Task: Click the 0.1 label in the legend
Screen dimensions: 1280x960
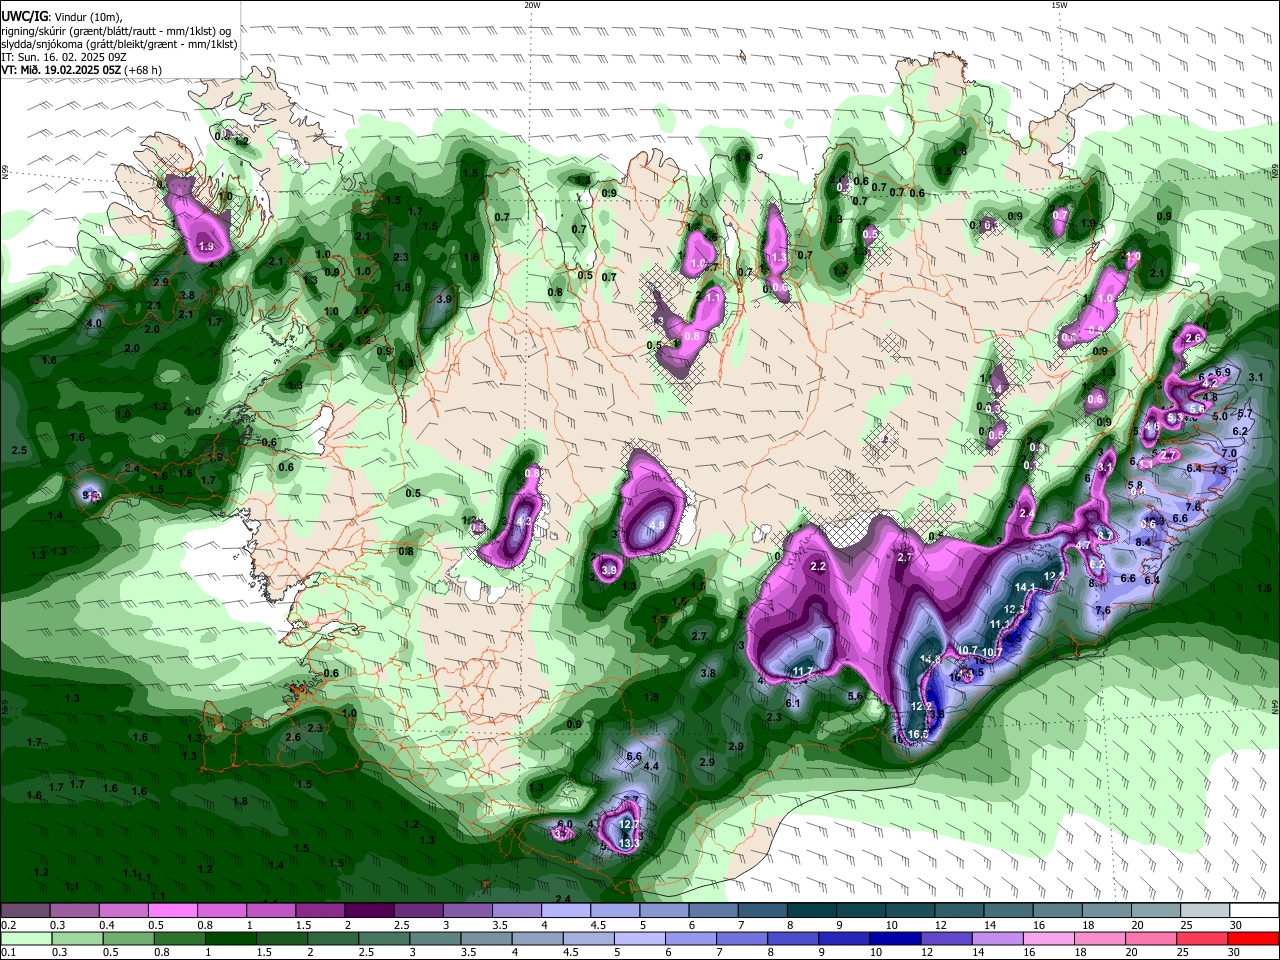Action: (x=9, y=952)
